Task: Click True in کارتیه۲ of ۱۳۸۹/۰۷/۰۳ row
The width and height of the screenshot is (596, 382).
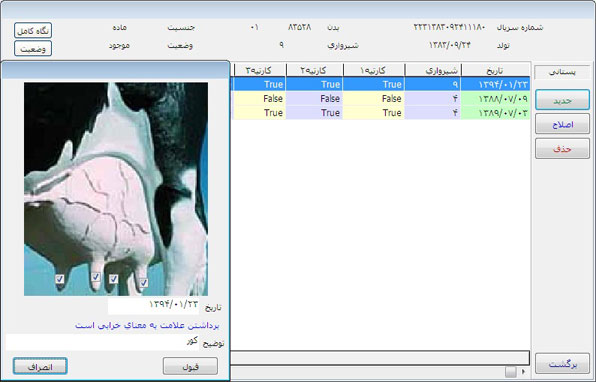Action: coord(331,113)
